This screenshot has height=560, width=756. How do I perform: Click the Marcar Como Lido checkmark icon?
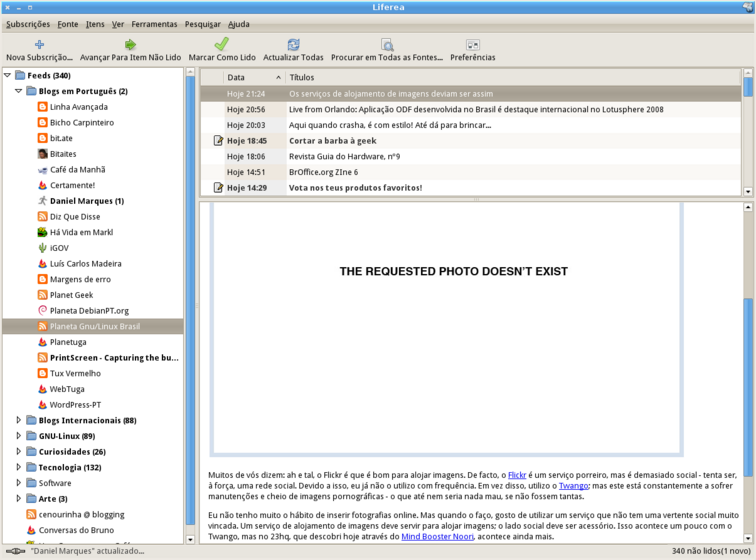click(x=222, y=44)
